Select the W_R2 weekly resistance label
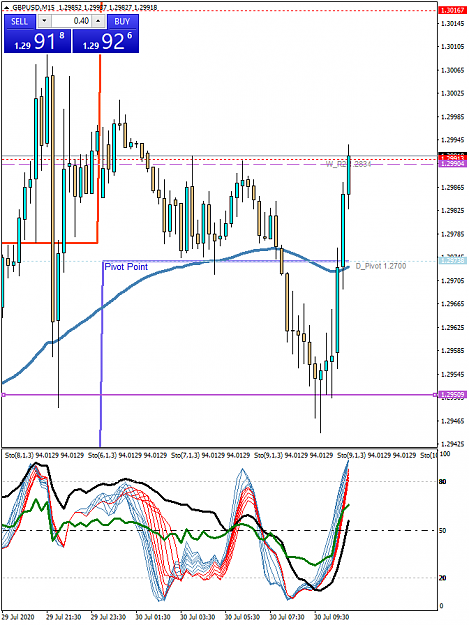 (349, 164)
